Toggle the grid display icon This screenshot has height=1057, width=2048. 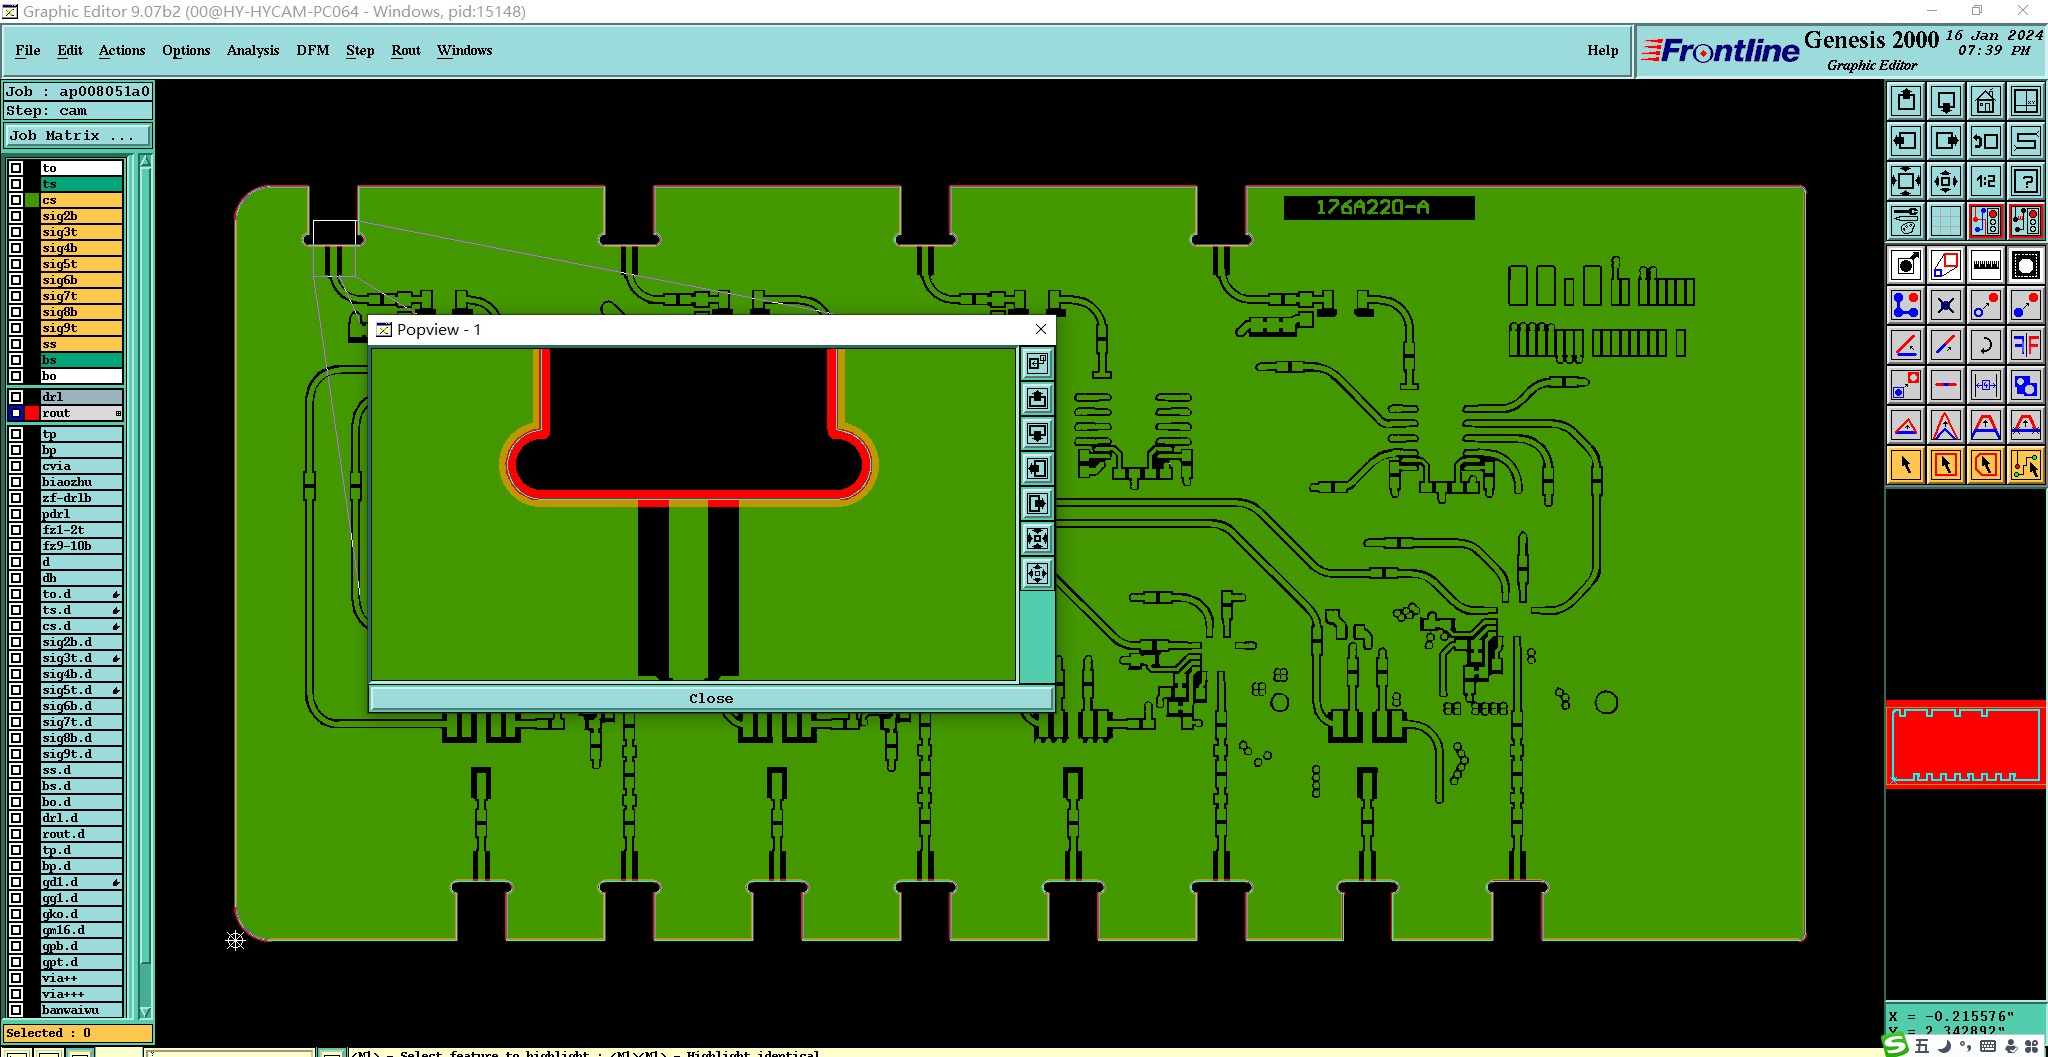[1945, 220]
